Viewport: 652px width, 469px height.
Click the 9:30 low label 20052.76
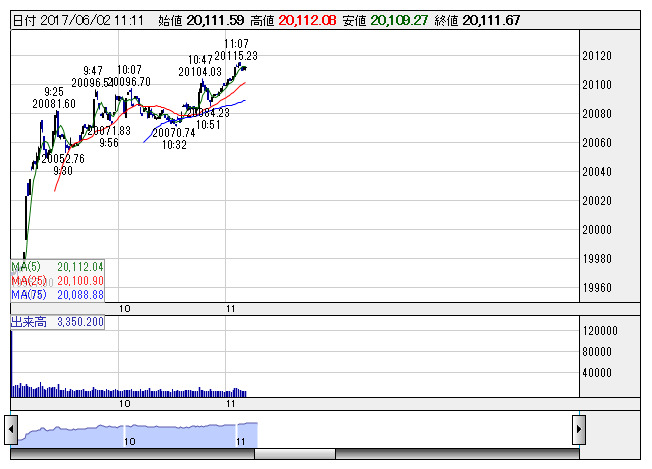click(63, 158)
